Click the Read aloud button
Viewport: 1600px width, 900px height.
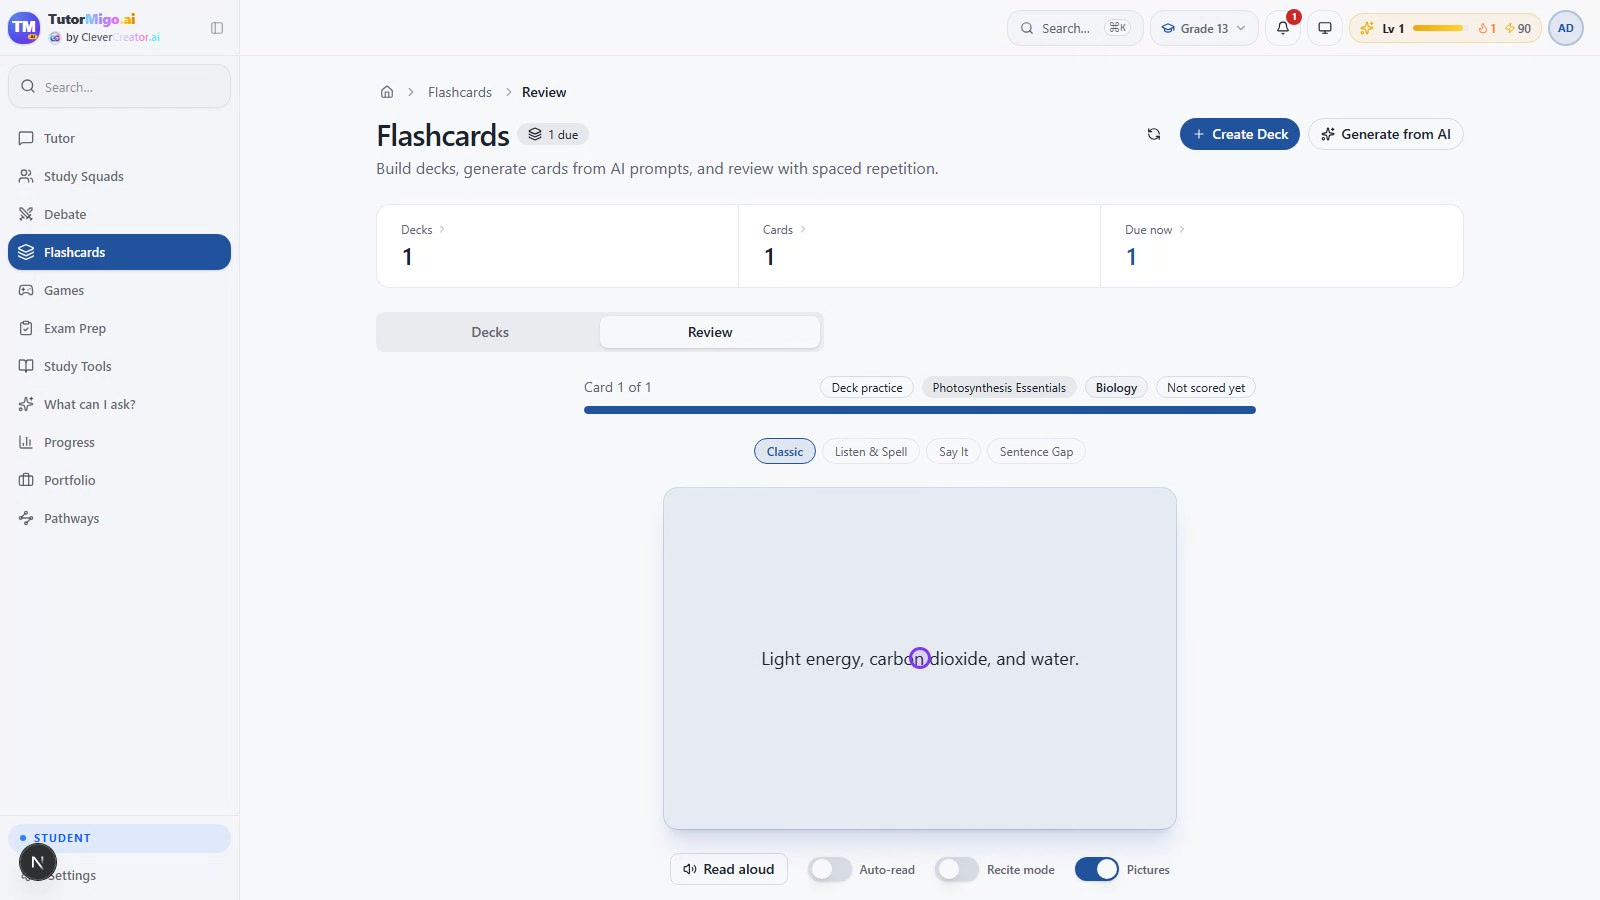pos(729,869)
